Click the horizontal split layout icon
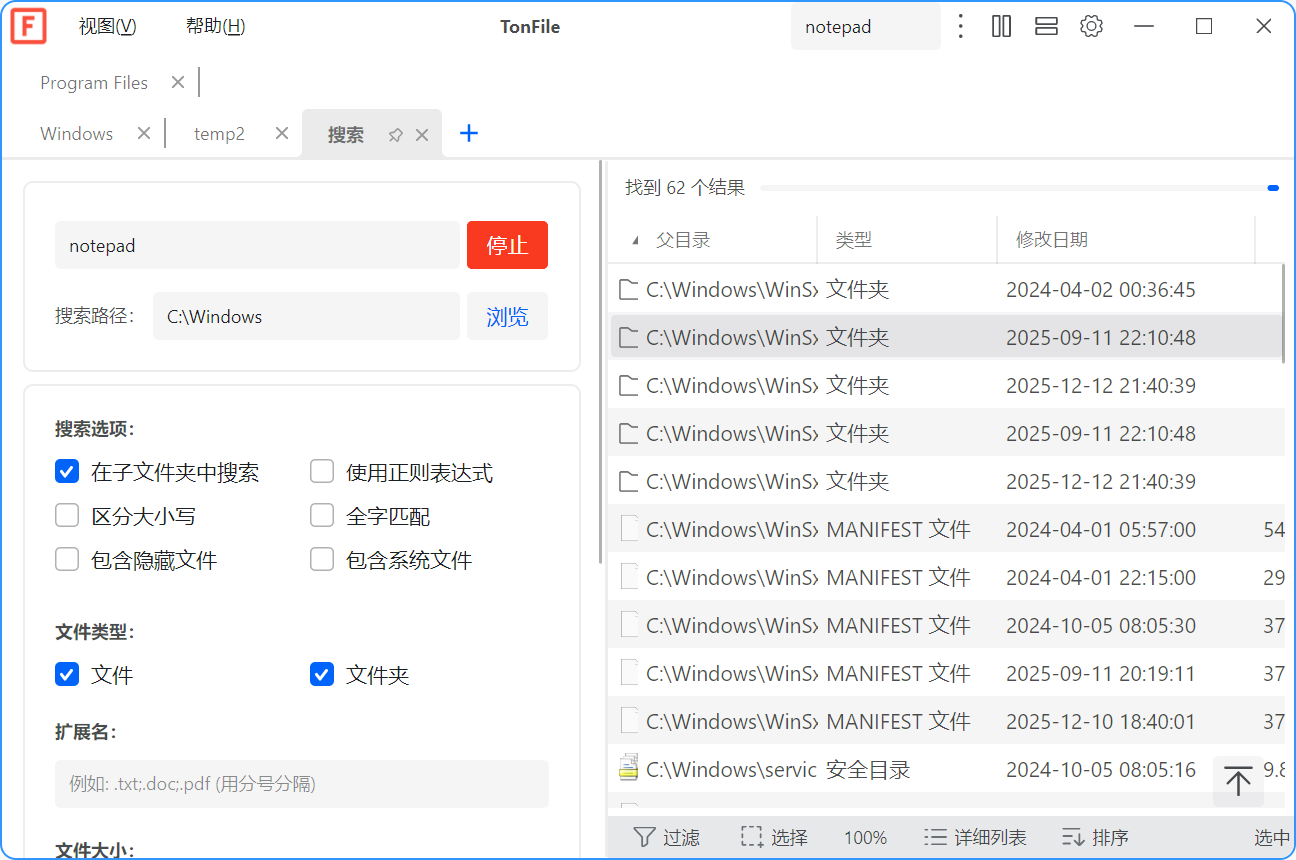The width and height of the screenshot is (1296, 860). tap(1046, 25)
